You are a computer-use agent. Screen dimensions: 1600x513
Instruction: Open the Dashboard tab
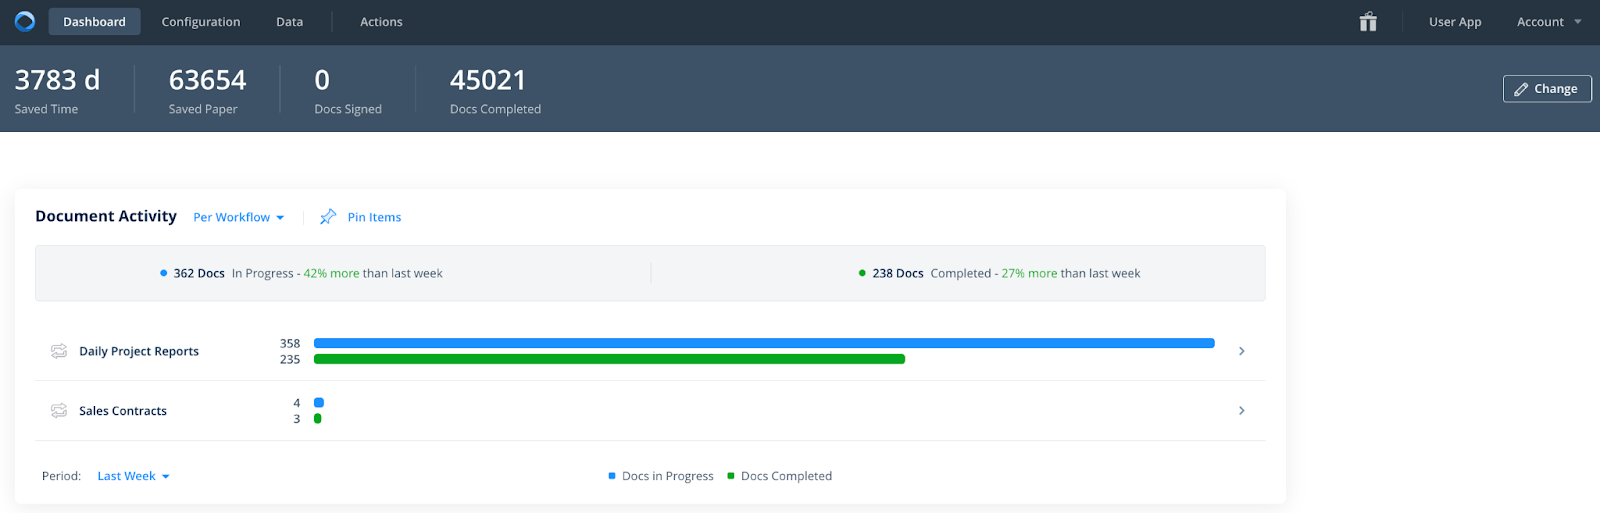[x=94, y=22]
